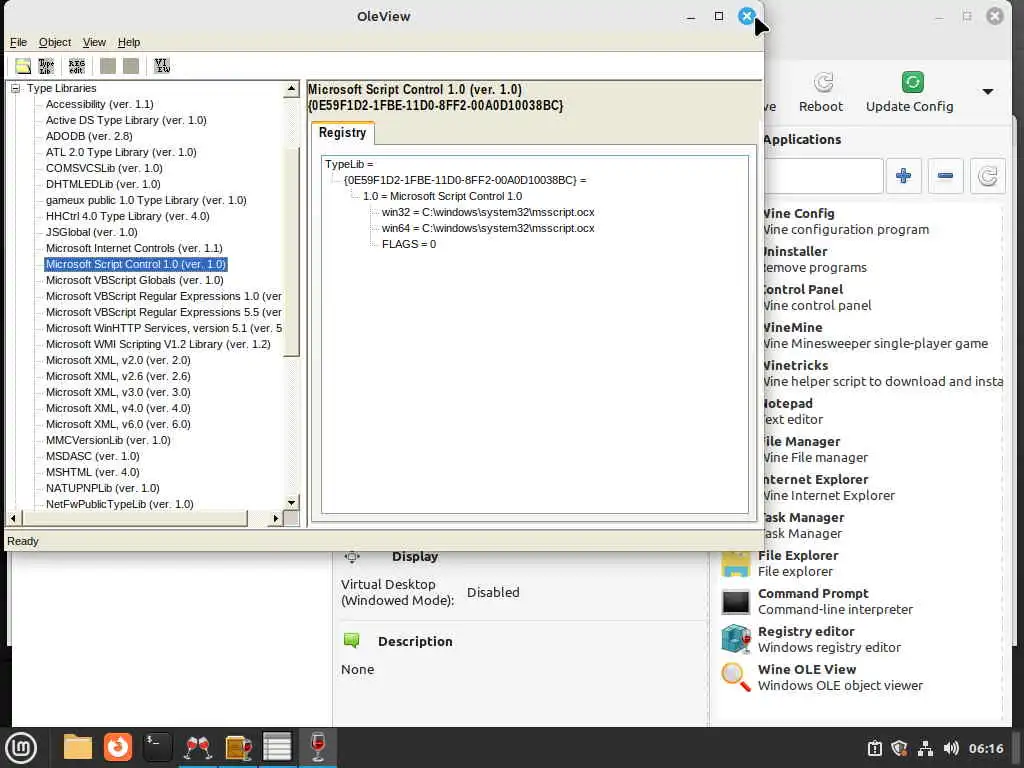Image resolution: width=1024 pixels, height=768 pixels.
Task: Click the VIEW toolbar icon
Action: [162, 66]
